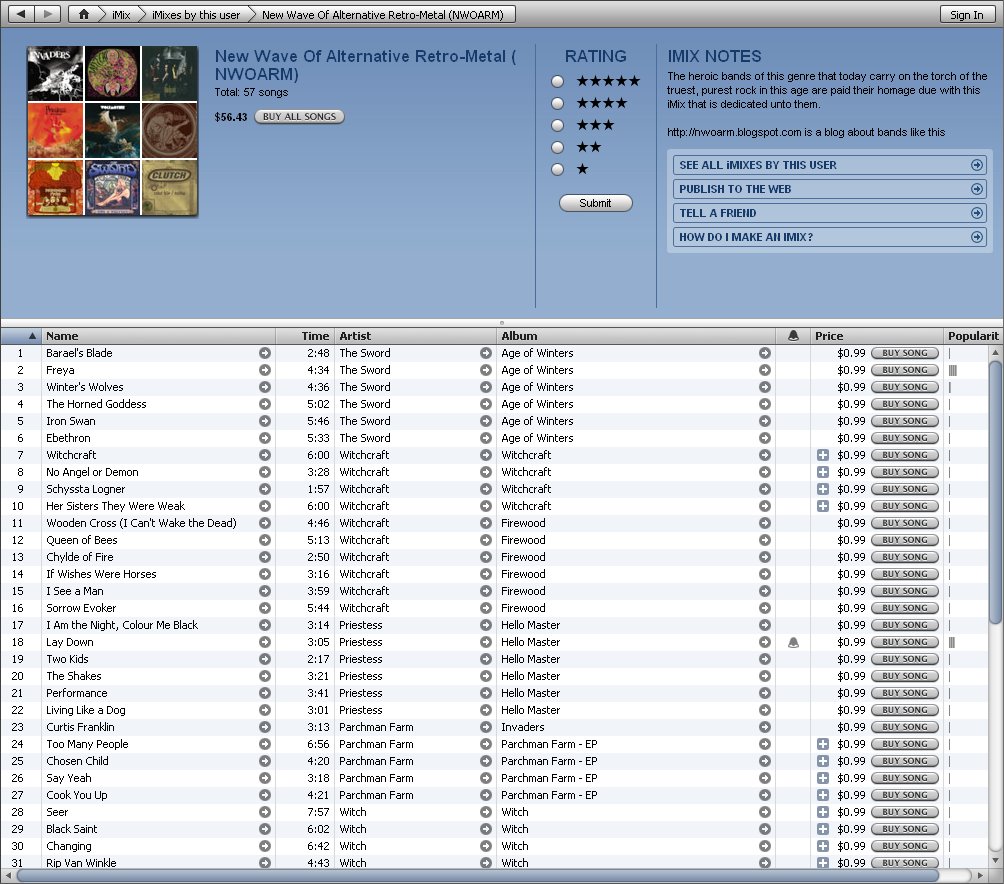This screenshot has height=884, width=1004.
Task: Click arrow beside Hello Master album in Performance row
Action: [x=765, y=693]
